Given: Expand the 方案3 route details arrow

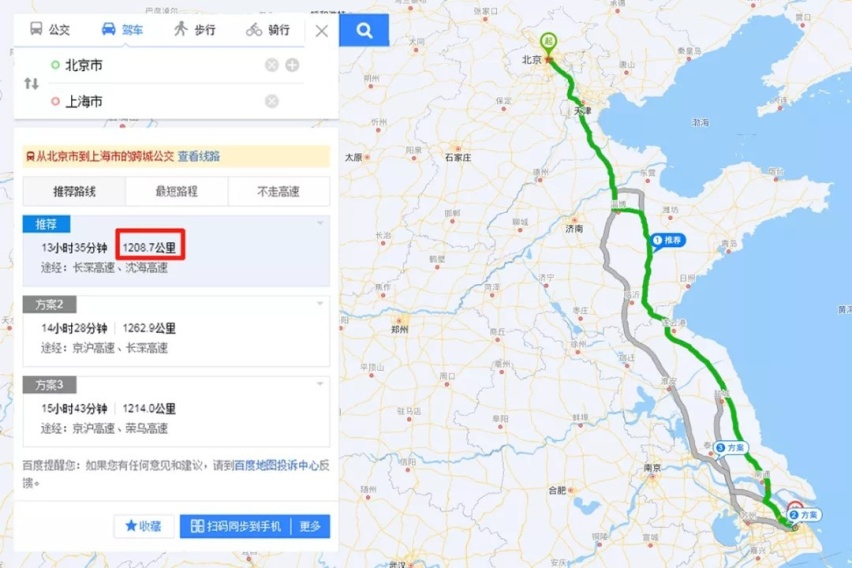Looking at the screenshot, I should pos(320,384).
